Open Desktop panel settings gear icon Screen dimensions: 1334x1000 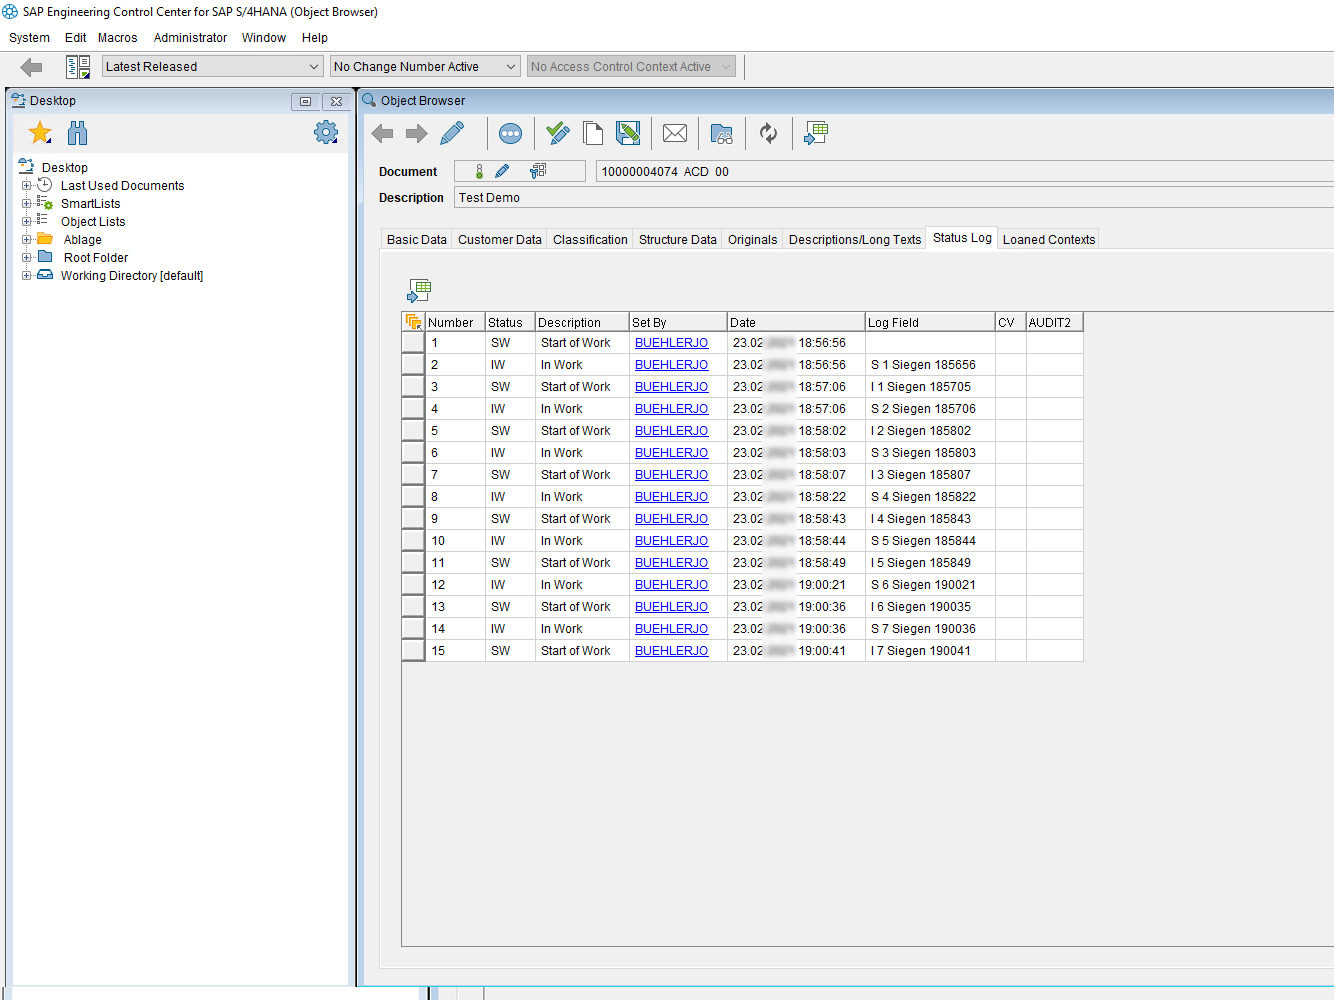click(x=326, y=132)
